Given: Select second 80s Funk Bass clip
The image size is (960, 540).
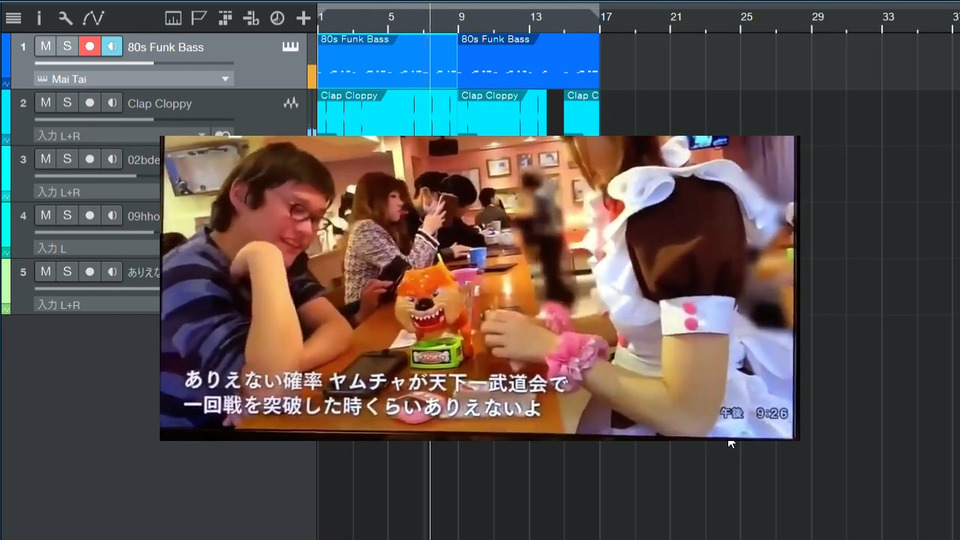Looking at the screenshot, I should click(x=528, y=61).
